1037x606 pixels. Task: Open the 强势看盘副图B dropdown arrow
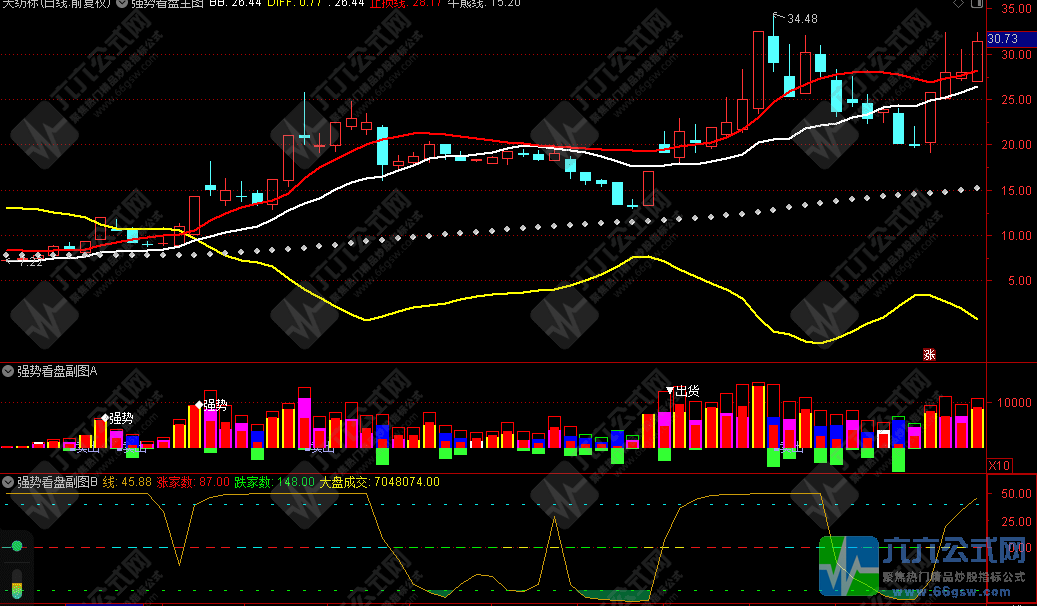[x=8, y=482]
